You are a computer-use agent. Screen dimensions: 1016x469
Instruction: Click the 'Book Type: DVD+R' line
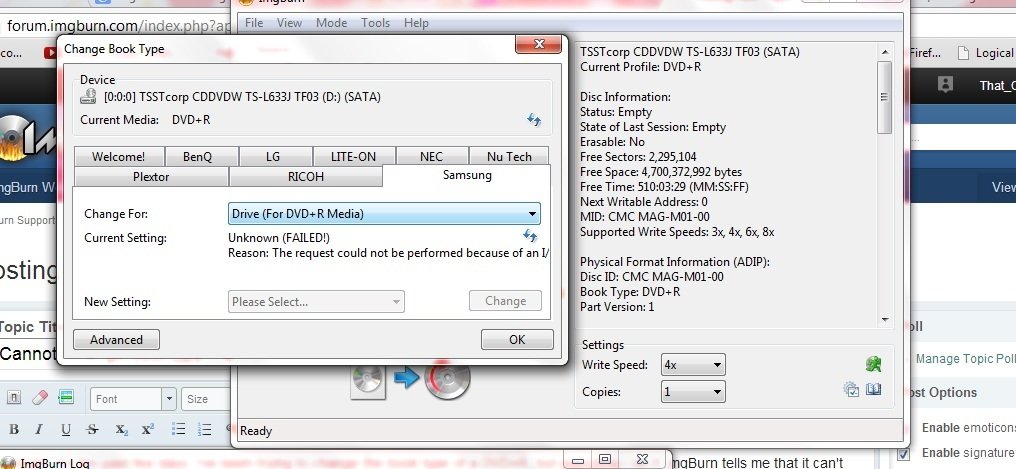tap(630, 292)
